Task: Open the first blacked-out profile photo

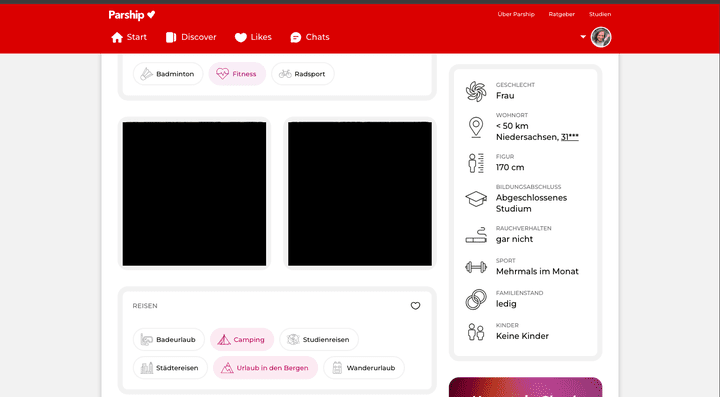Action: [x=194, y=194]
